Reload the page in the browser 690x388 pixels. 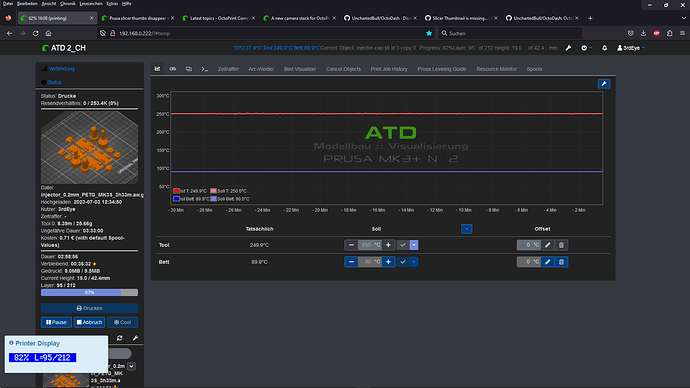(x=36, y=33)
